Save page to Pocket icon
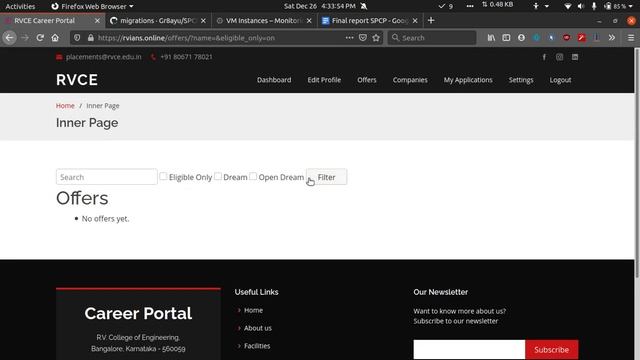 (363, 38)
